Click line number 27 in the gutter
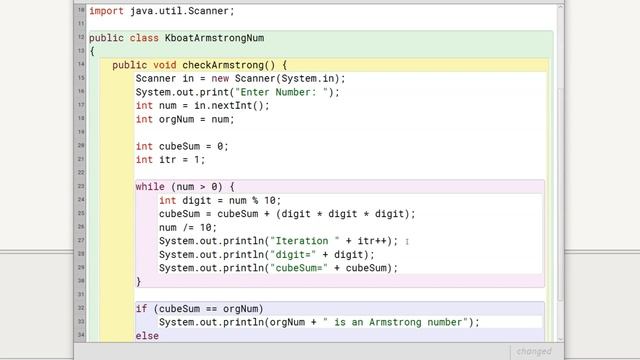The image size is (640, 360). click(81, 240)
